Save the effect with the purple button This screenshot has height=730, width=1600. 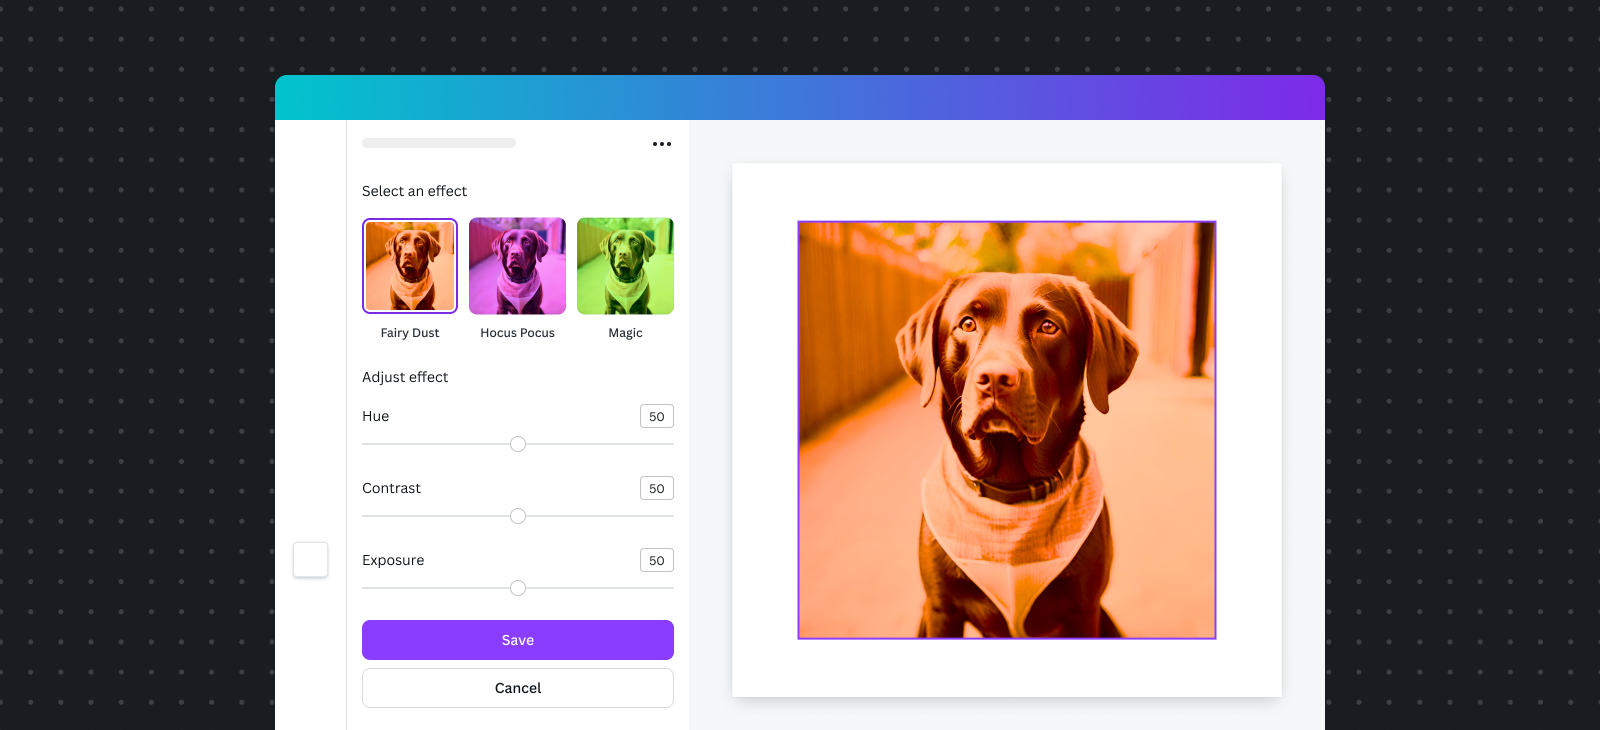click(x=518, y=640)
